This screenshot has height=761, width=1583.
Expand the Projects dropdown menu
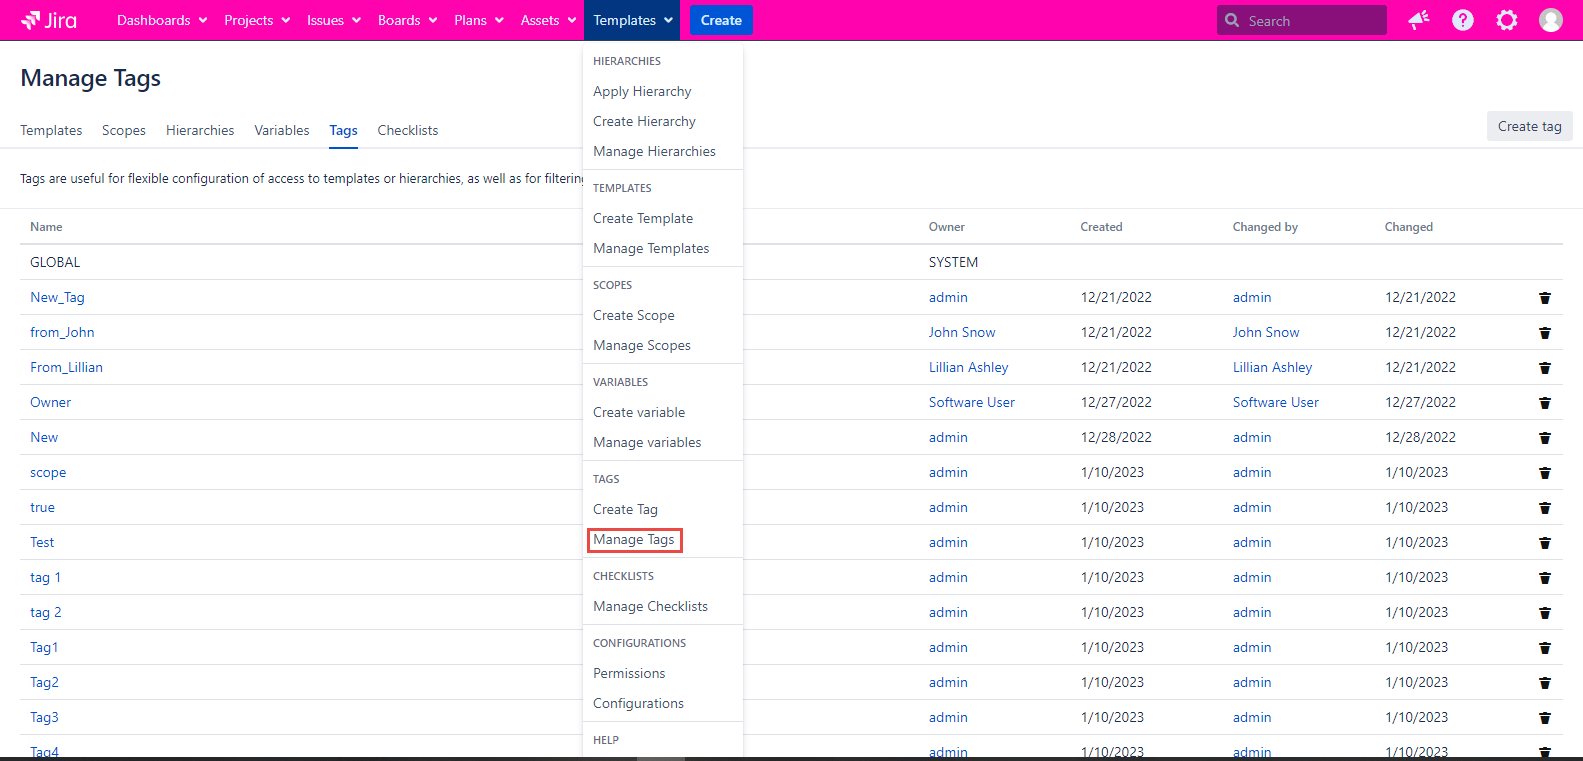click(x=256, y=20)
